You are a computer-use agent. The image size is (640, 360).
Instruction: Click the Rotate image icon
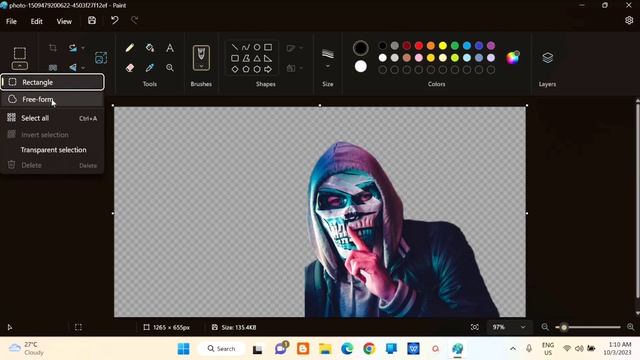point(73,48)
